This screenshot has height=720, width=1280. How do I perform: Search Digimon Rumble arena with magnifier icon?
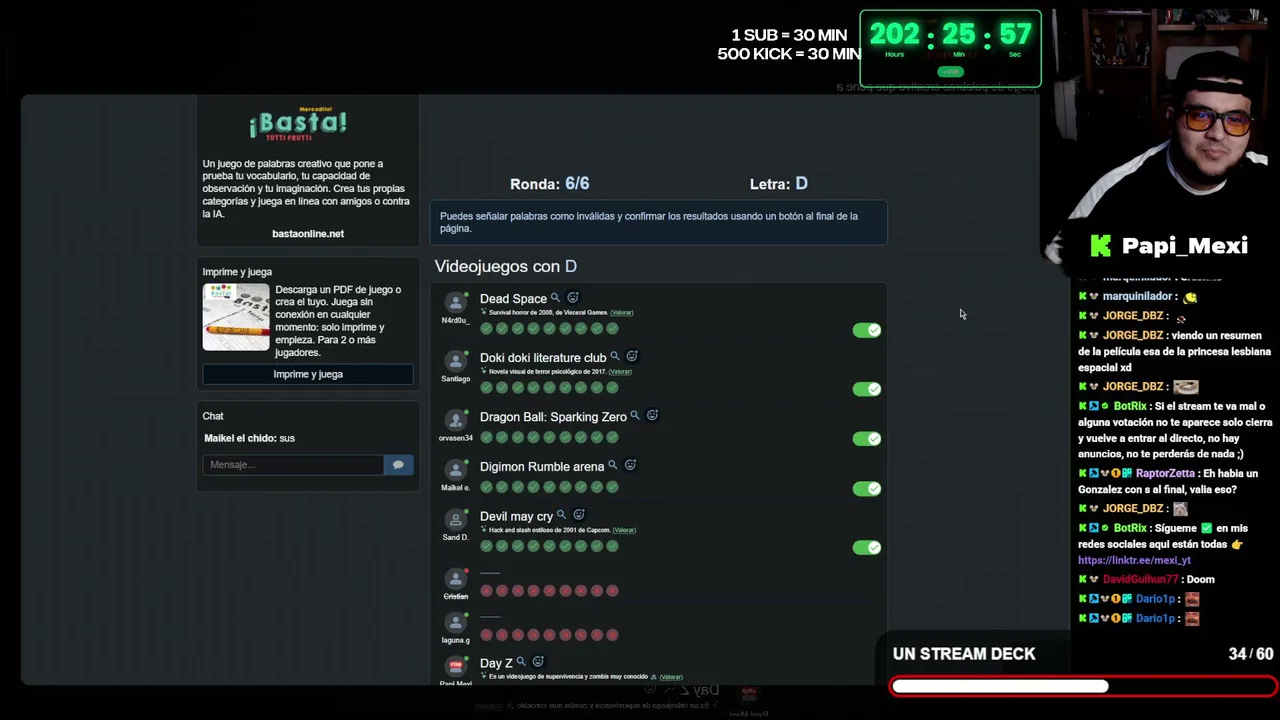613,466
